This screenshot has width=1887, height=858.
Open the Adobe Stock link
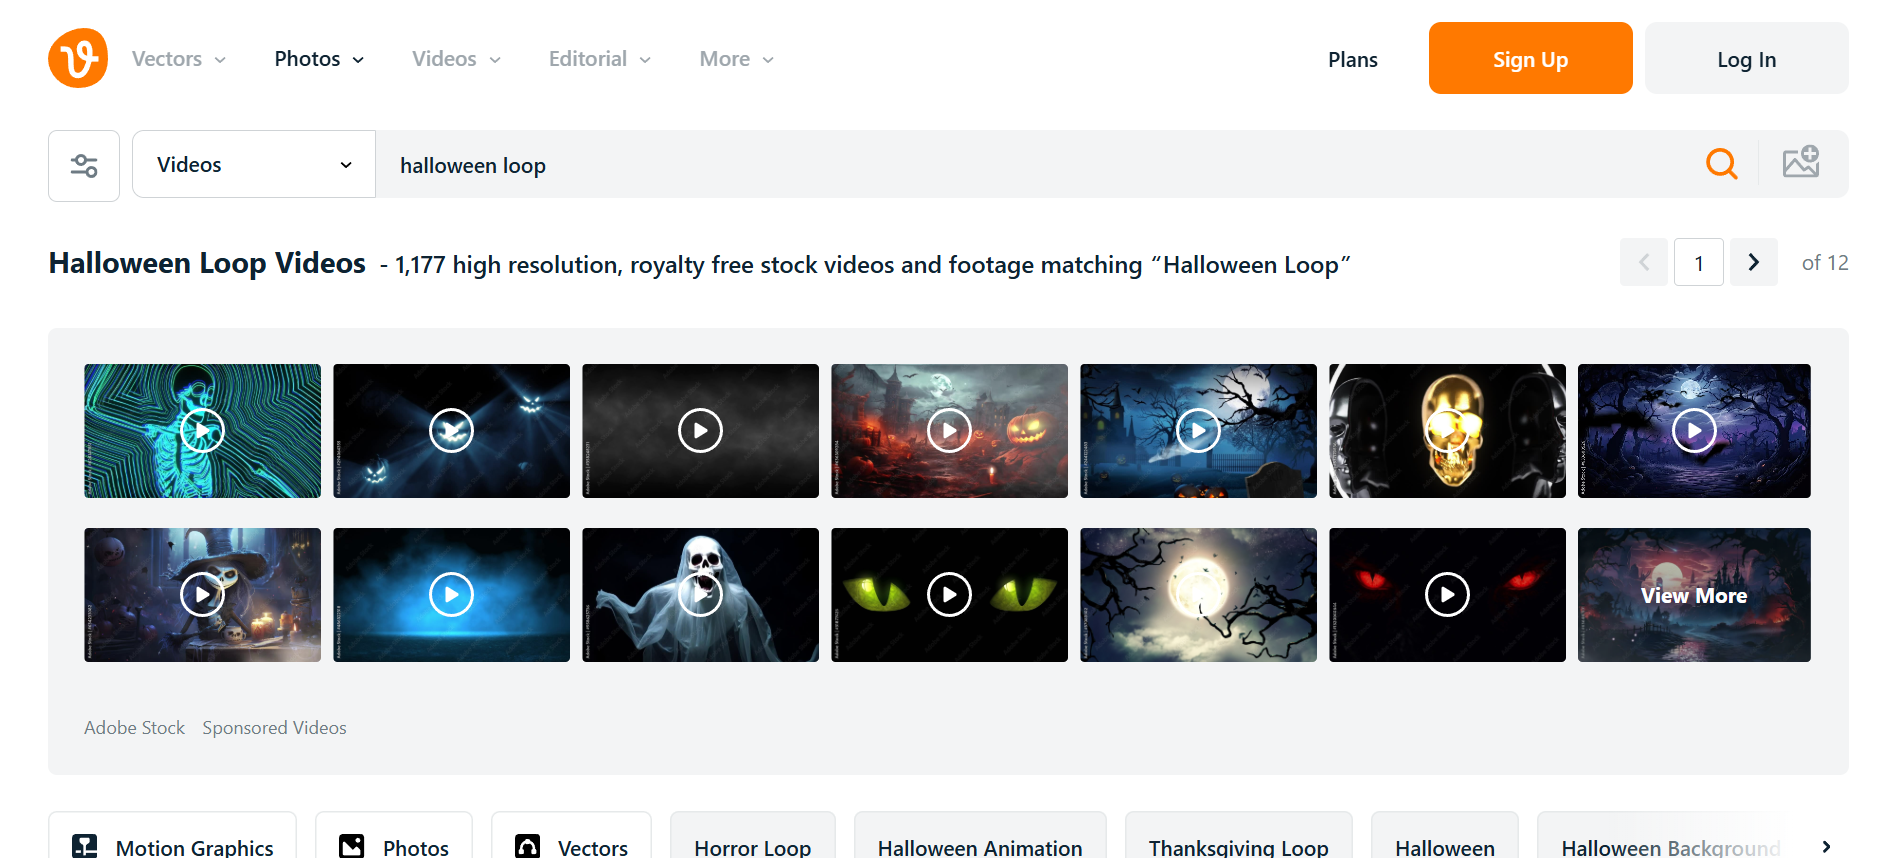pos(134,728)
